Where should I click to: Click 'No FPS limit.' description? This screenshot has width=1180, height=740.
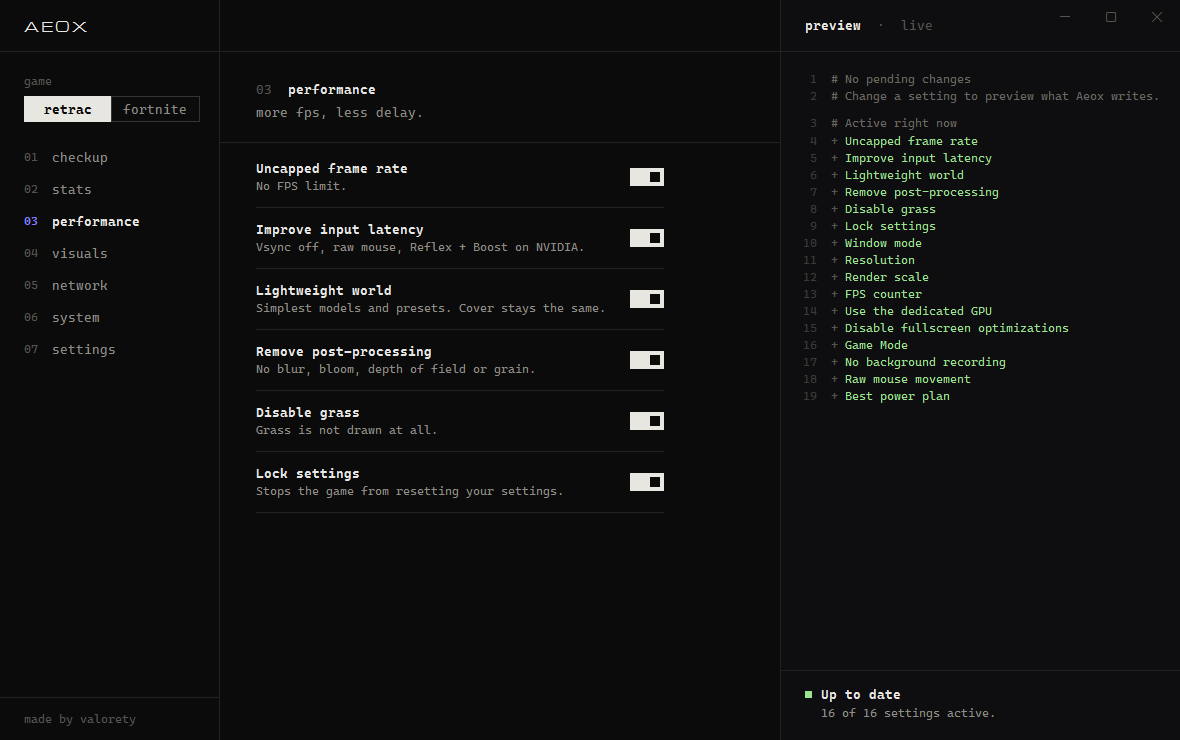pos(301,186)
